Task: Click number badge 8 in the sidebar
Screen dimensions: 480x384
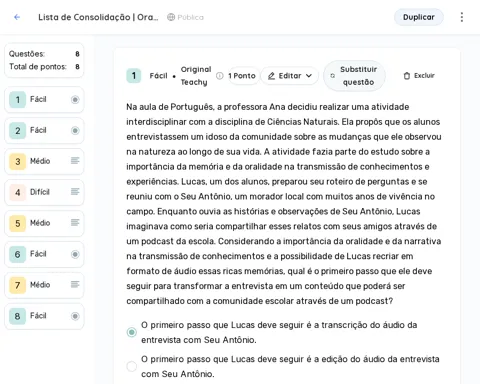Action: pos(18,316)
